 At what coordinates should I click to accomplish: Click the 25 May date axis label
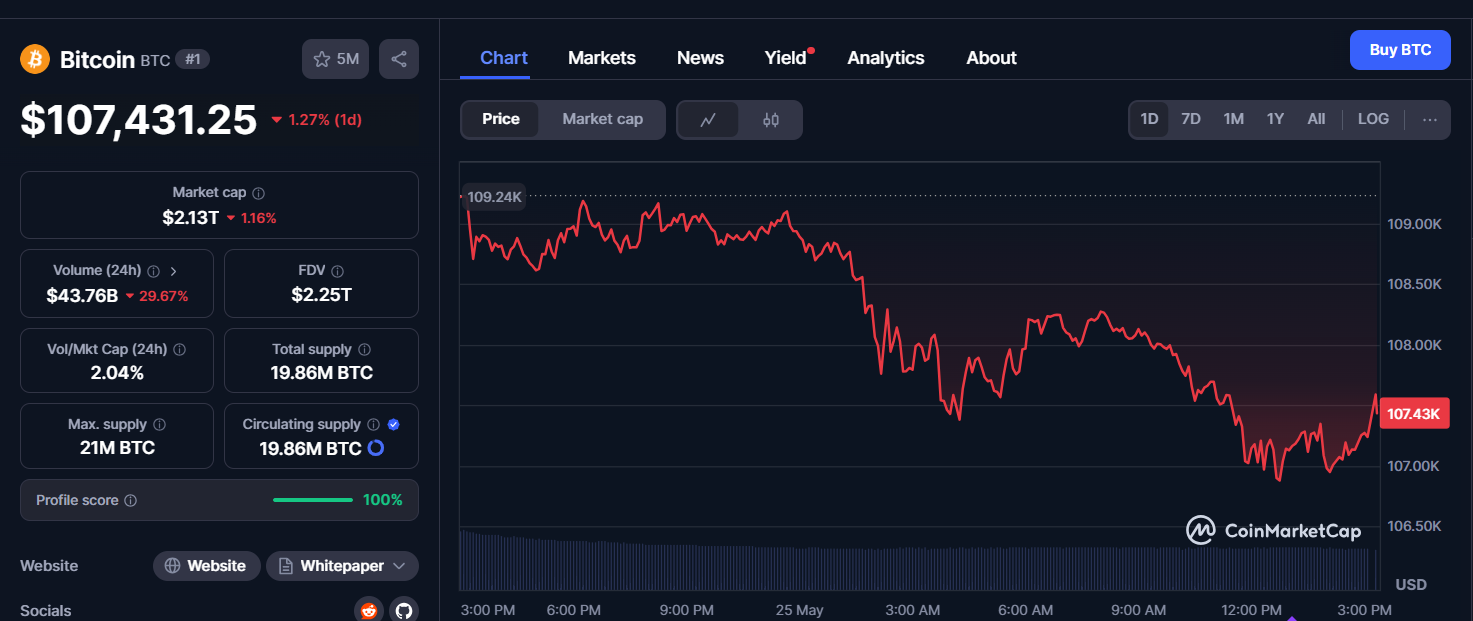(801, 610)
